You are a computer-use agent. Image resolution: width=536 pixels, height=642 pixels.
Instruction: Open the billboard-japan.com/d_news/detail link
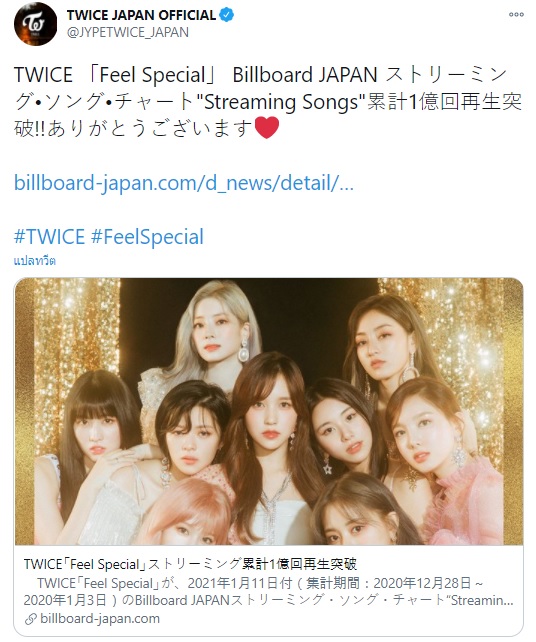point(184,183)
